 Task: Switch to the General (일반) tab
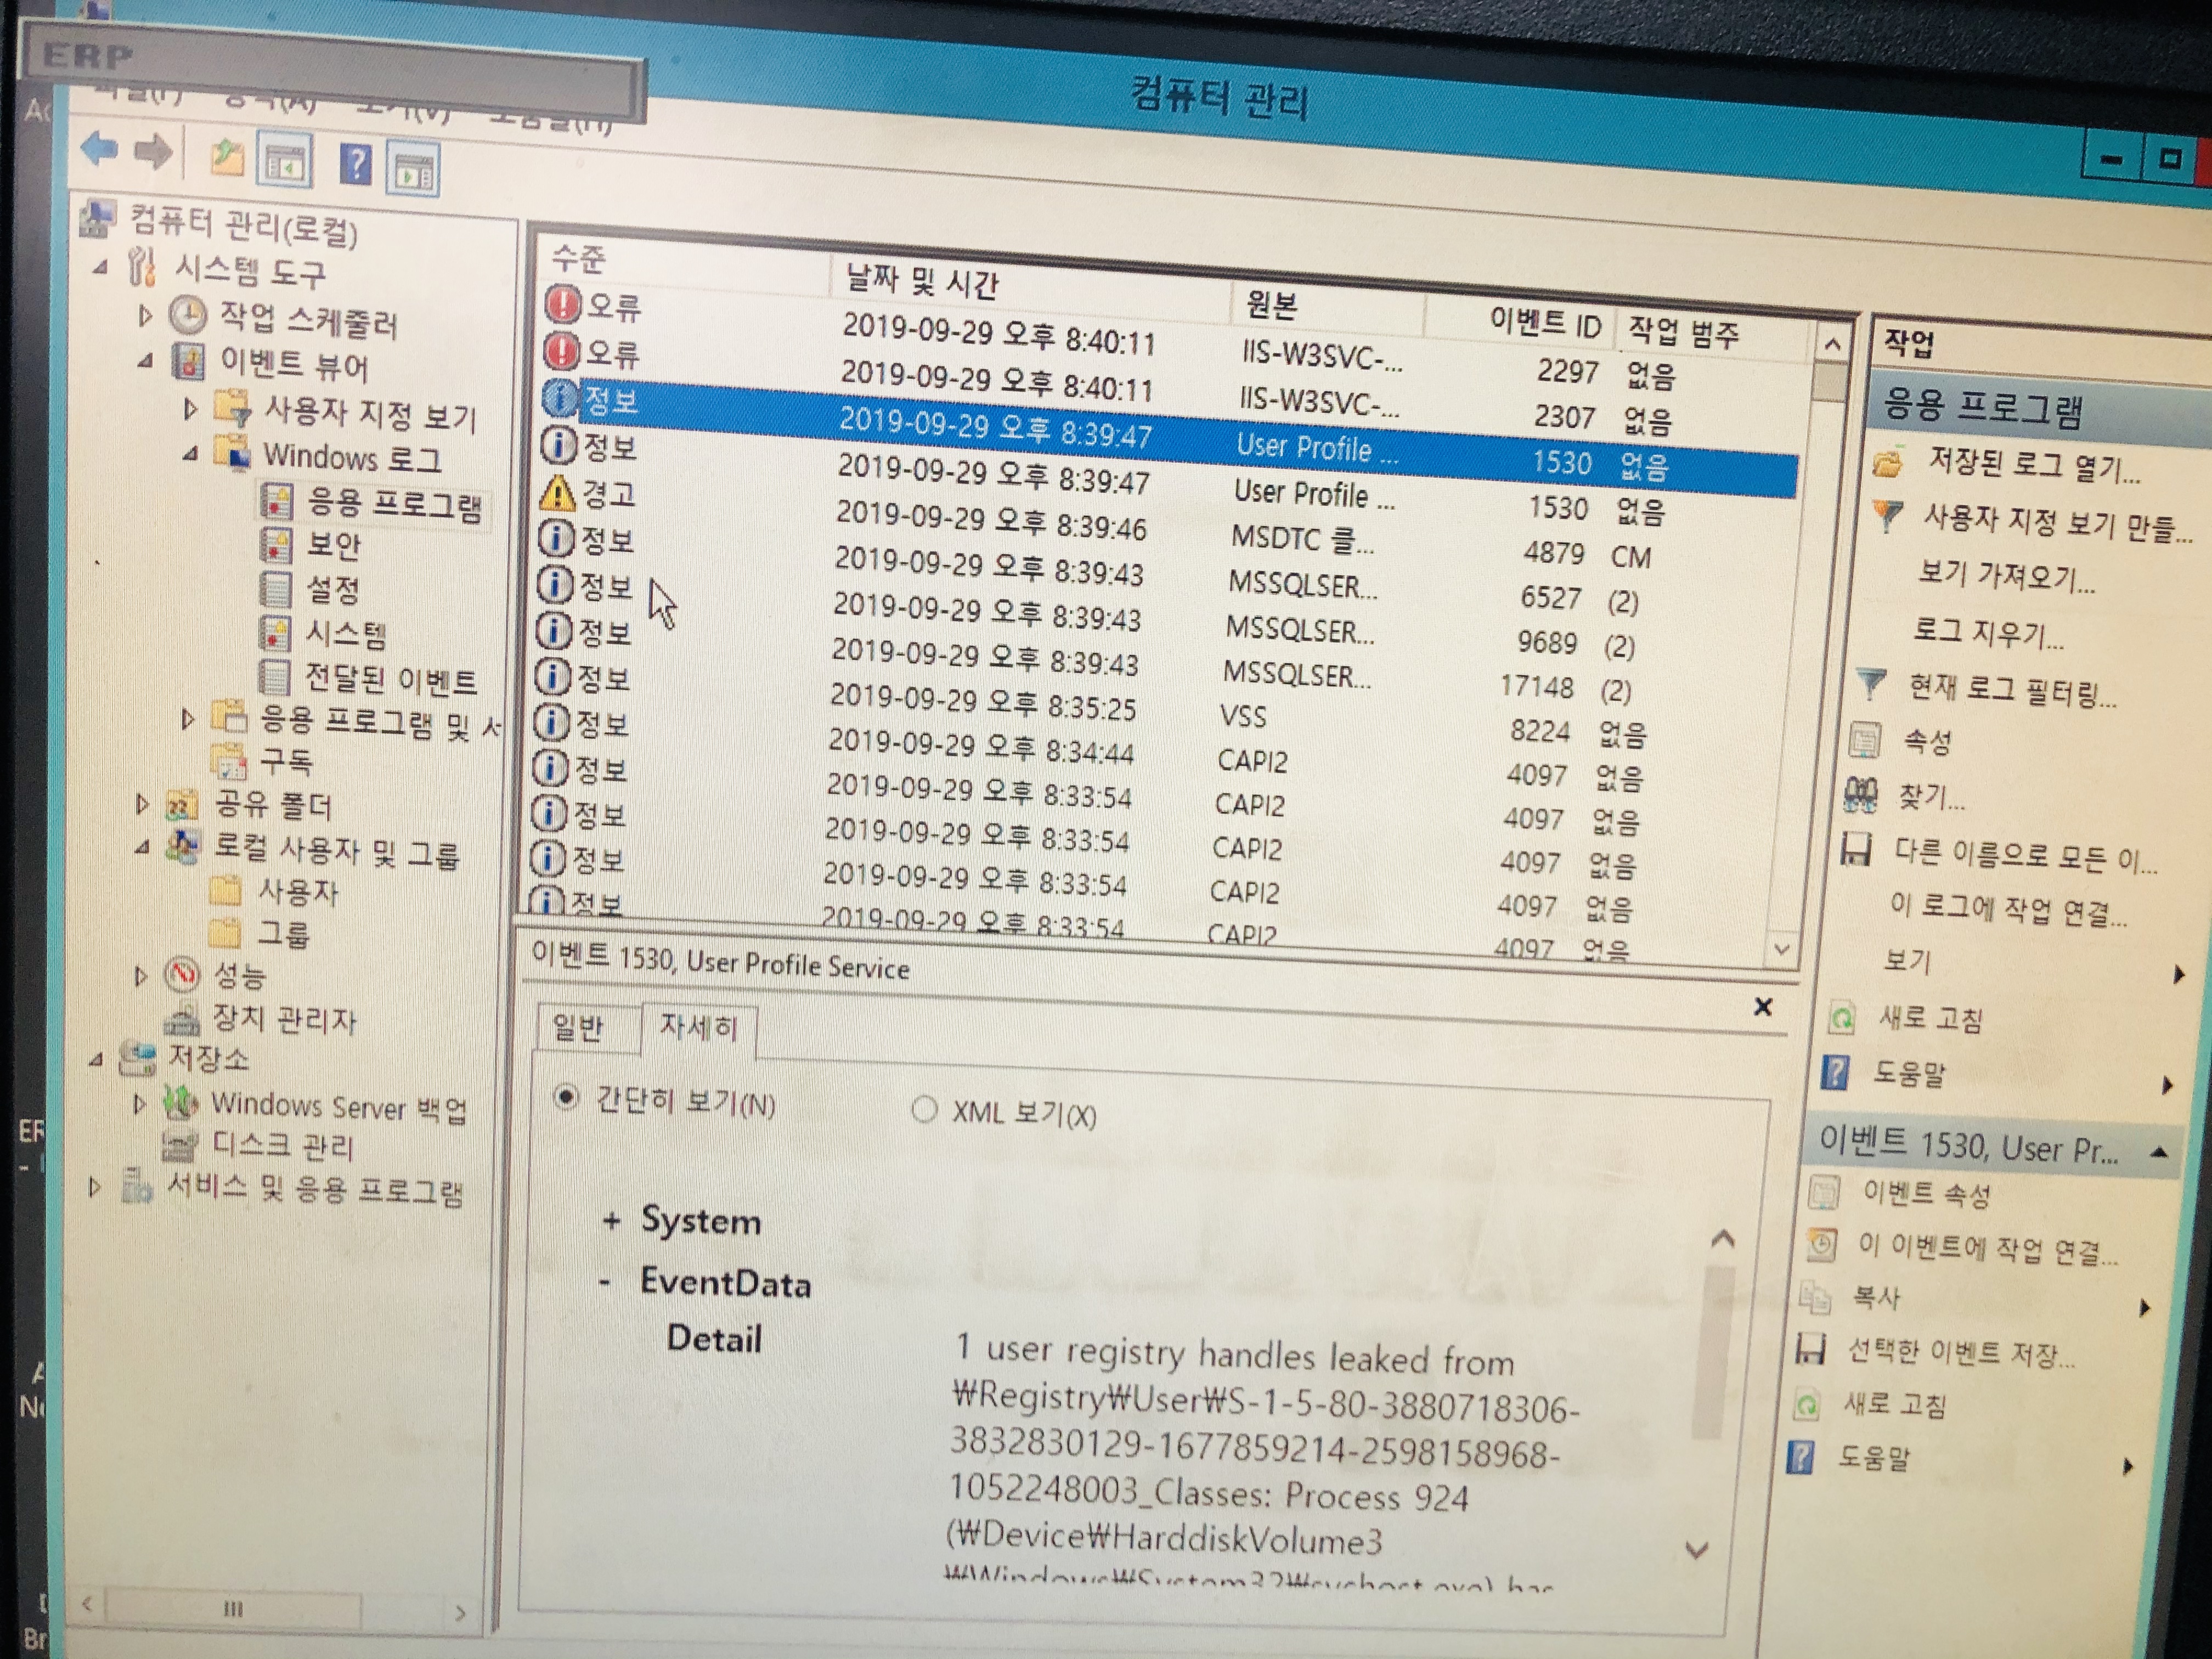coord(578,1027)
